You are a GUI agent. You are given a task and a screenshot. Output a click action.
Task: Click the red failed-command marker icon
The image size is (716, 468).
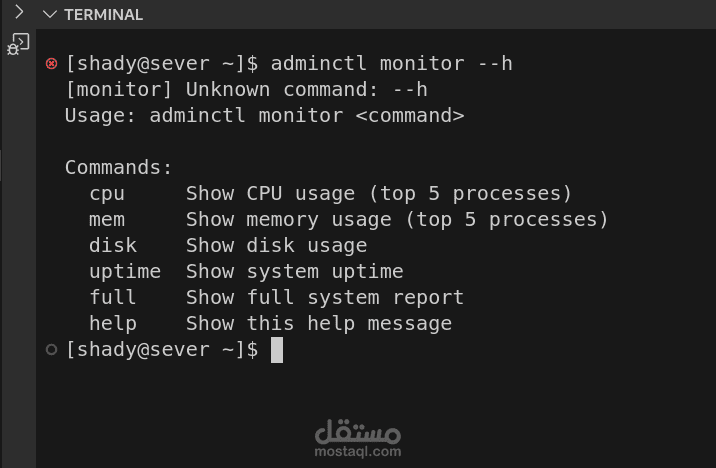click(x=52, y=63)
